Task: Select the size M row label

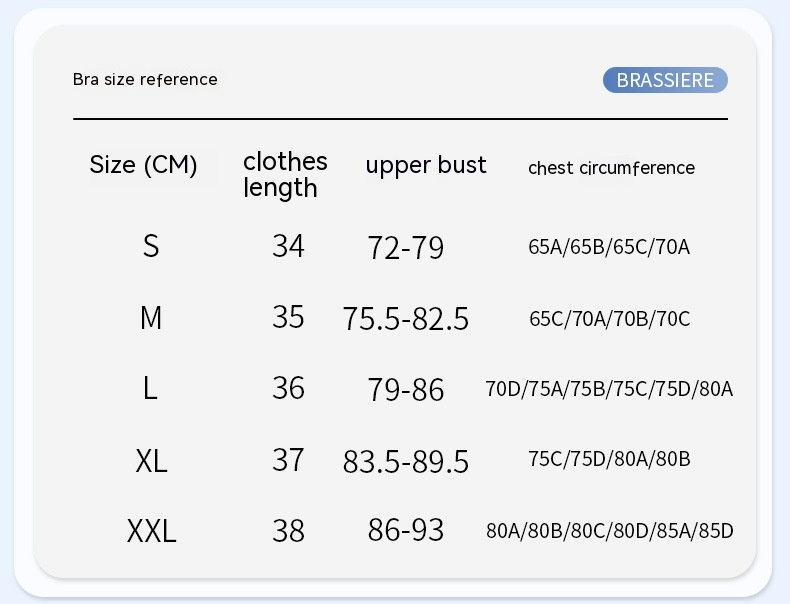Action: [x=151, y=318]
